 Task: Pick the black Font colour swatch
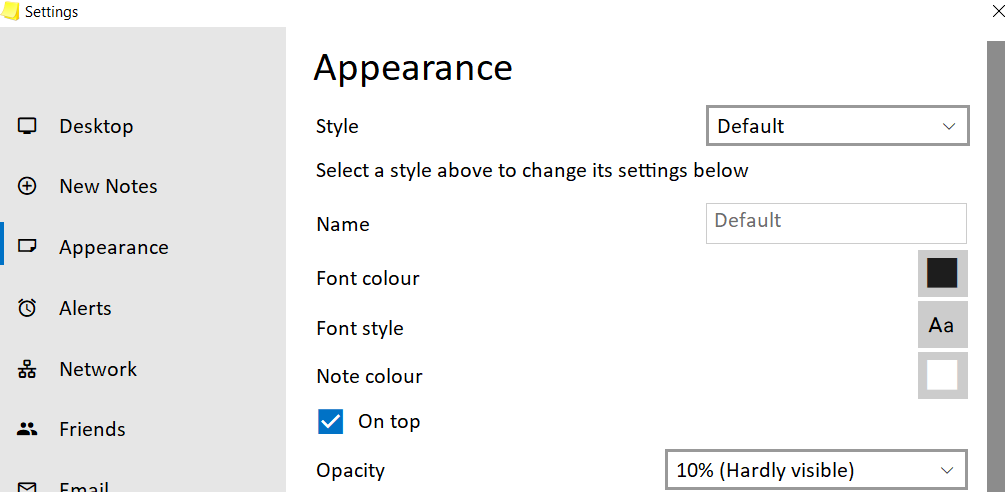point(942,274)
